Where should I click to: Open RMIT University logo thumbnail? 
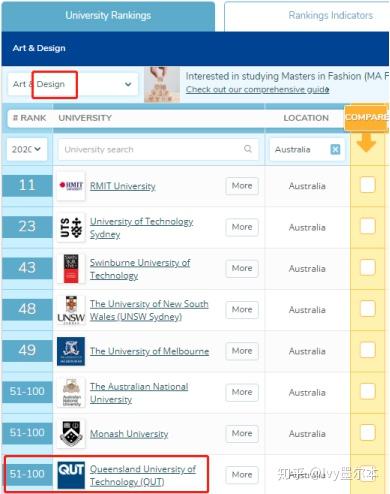71,186
